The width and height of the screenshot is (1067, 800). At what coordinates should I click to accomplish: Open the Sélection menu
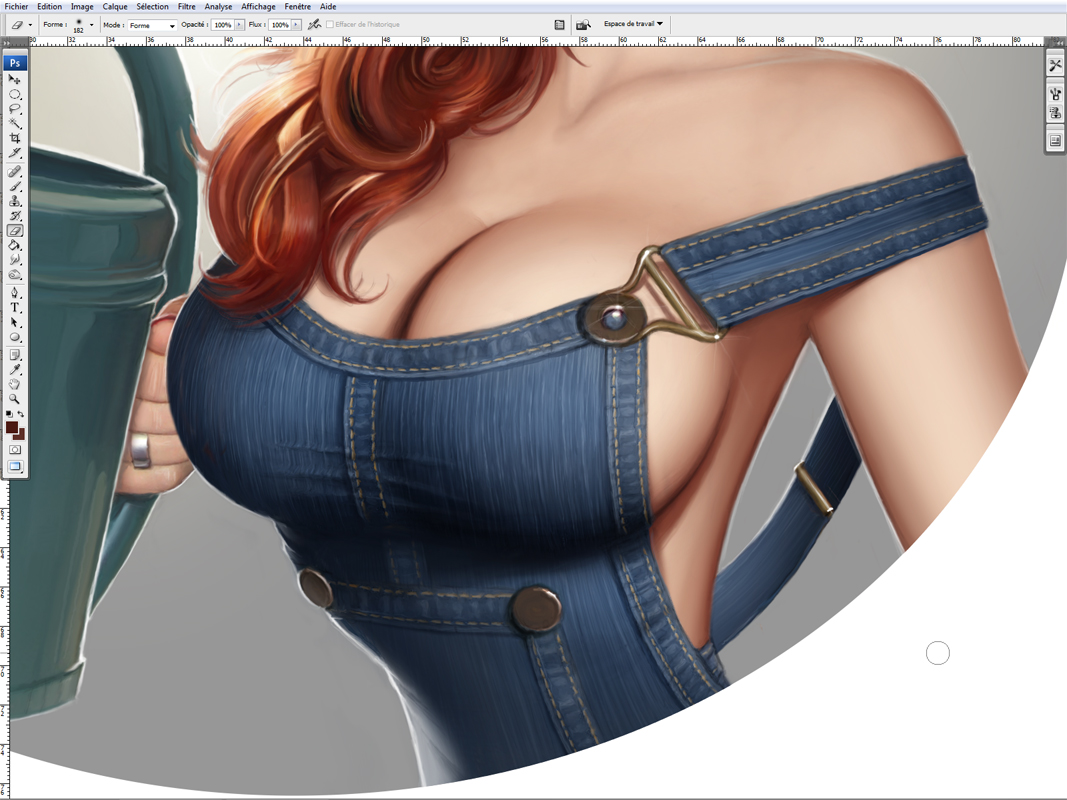(152, 6)
